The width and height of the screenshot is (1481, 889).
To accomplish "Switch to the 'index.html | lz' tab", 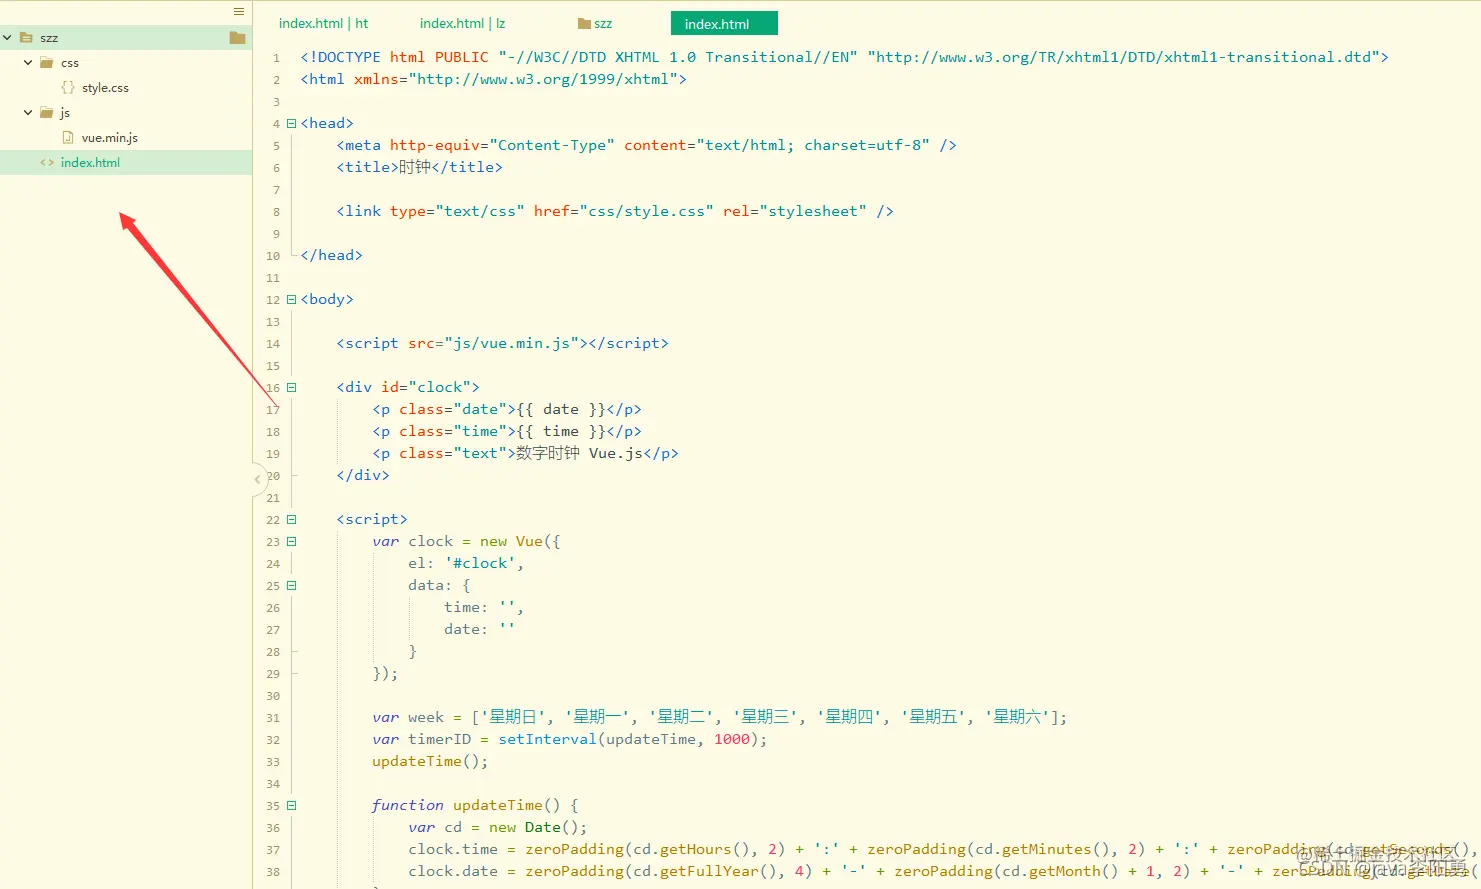I will coord(462,23).
